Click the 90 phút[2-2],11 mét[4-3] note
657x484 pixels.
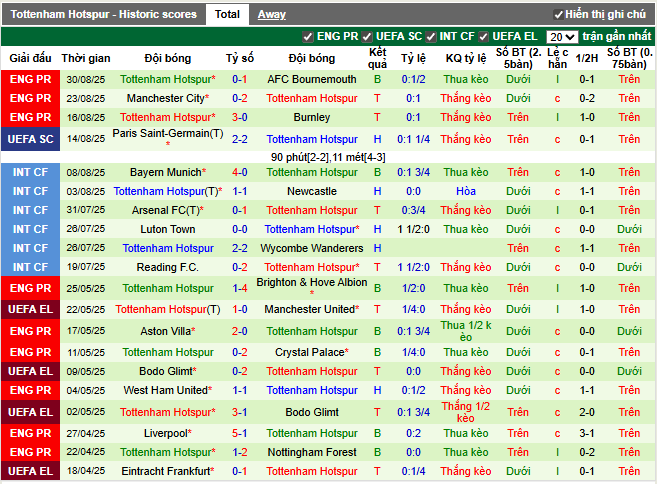coord(328,158)
